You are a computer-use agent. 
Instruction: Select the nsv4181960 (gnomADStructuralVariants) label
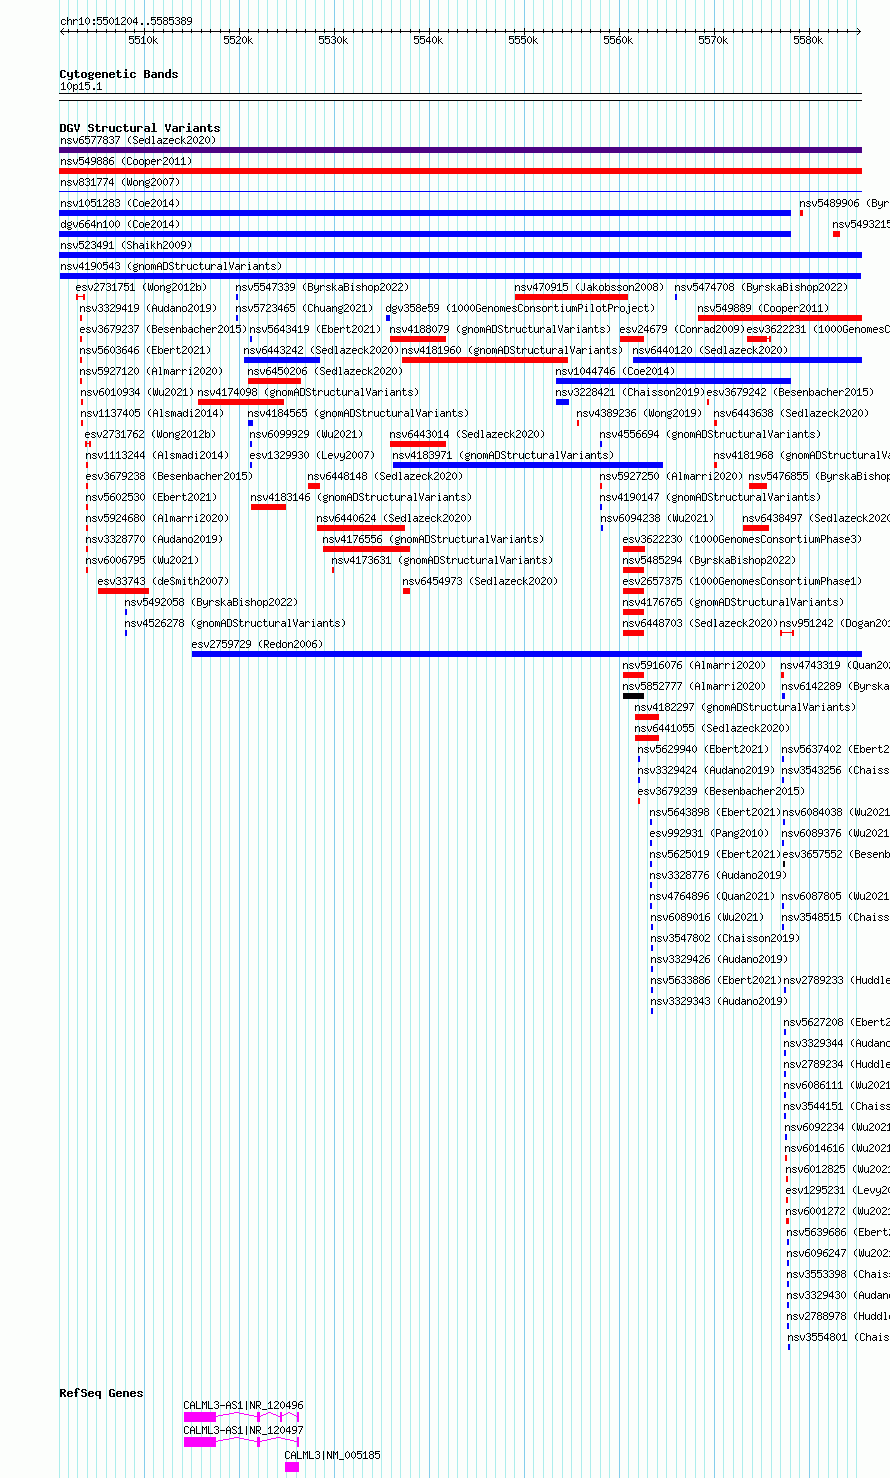tap(512, 350)
